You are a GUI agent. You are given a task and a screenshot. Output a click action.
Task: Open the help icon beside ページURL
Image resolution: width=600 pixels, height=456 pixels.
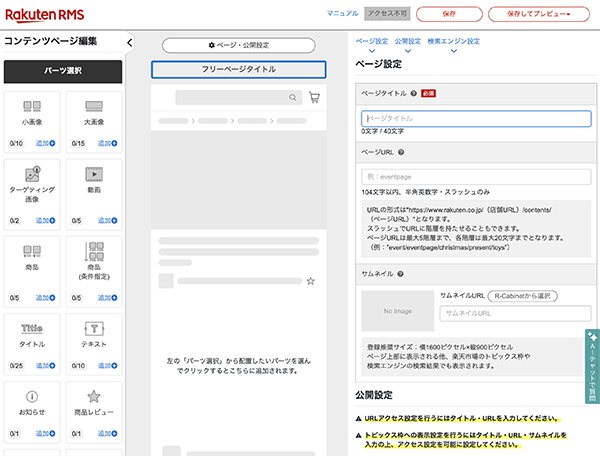400,152
